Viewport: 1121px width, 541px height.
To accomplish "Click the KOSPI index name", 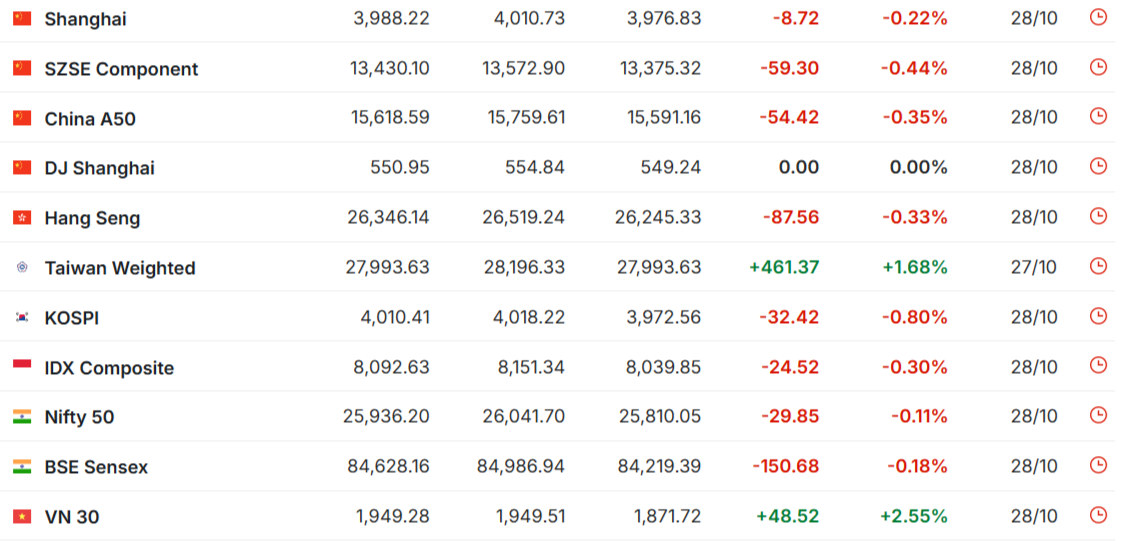I will (71, 318).
